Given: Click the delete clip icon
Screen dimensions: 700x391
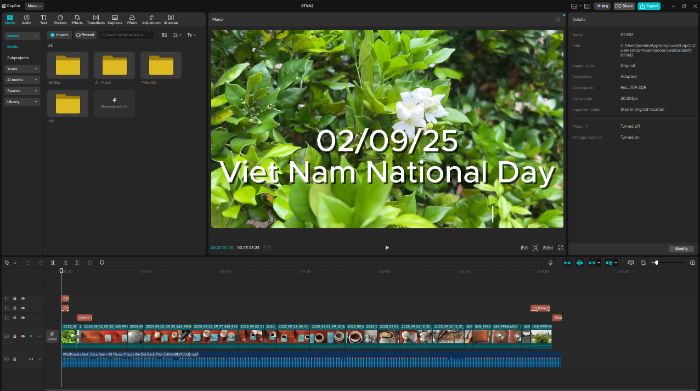Looking at the screenshot, I should (x=90, y=263).
